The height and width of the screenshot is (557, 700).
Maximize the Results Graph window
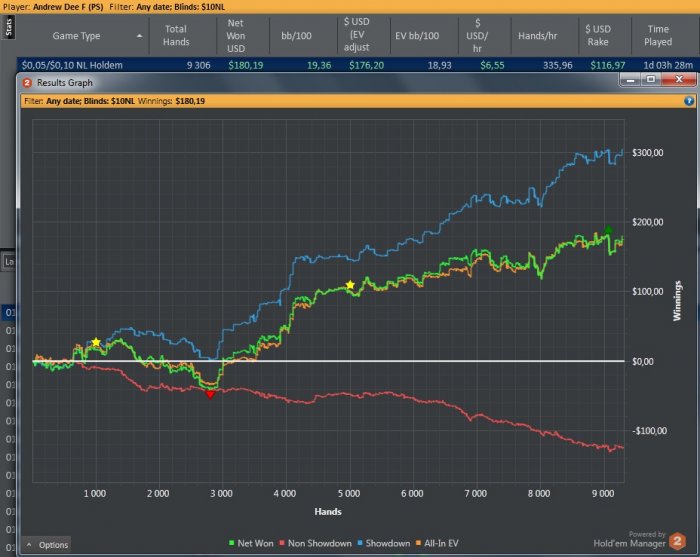point(652,81)
